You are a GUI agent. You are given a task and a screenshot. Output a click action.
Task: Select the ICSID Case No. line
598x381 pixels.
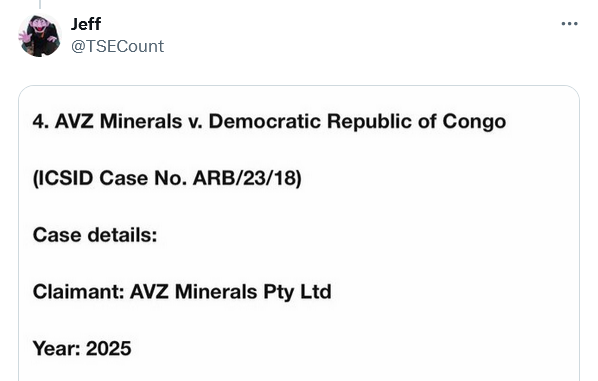[x=167, y=178]
